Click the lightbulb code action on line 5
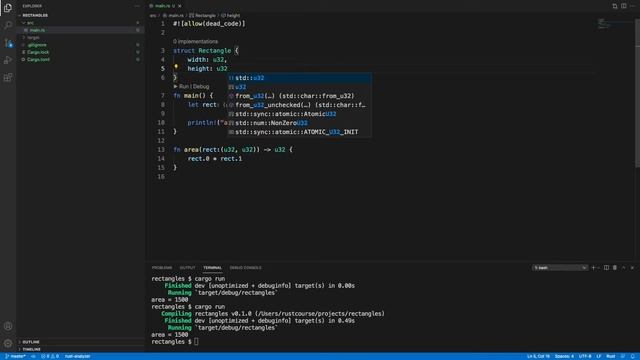Image resolution: width=640 pixels, height=360 pixels. click(176, 67)
